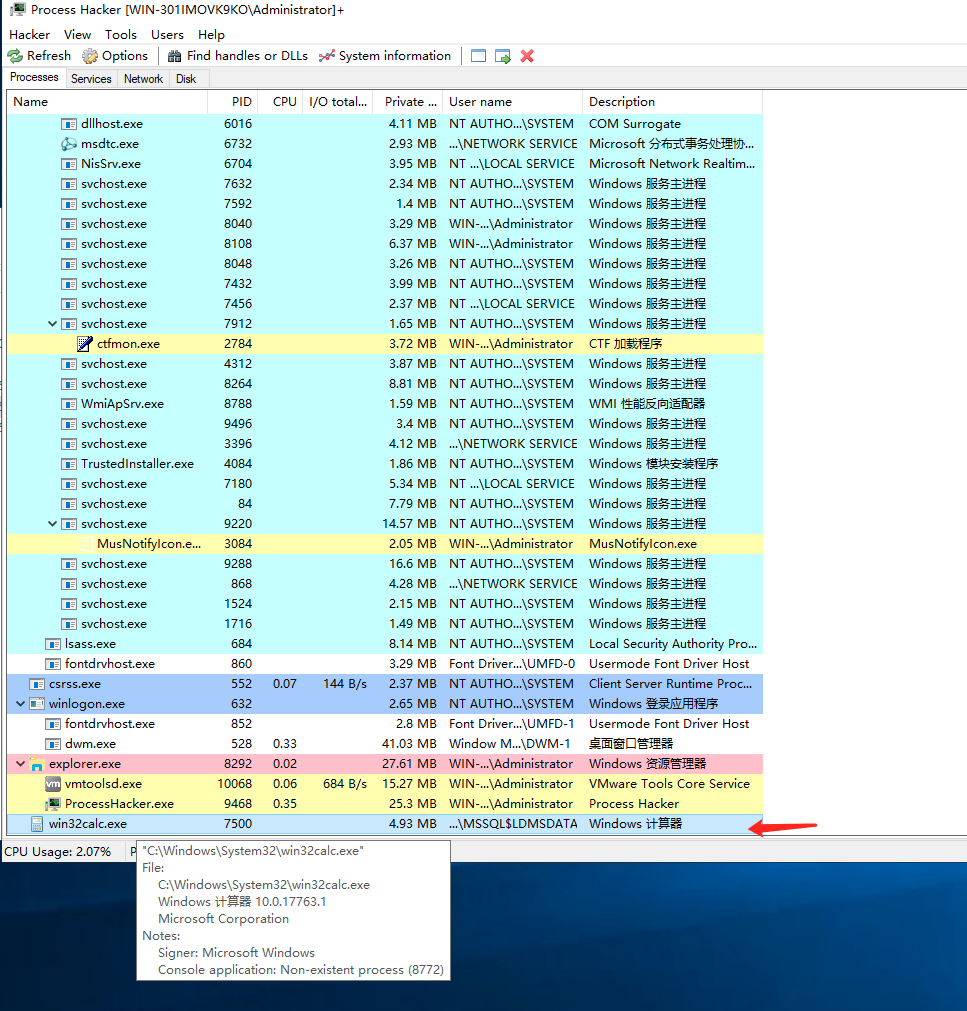Select the msdtc.exe process icon

coord(69,144)
